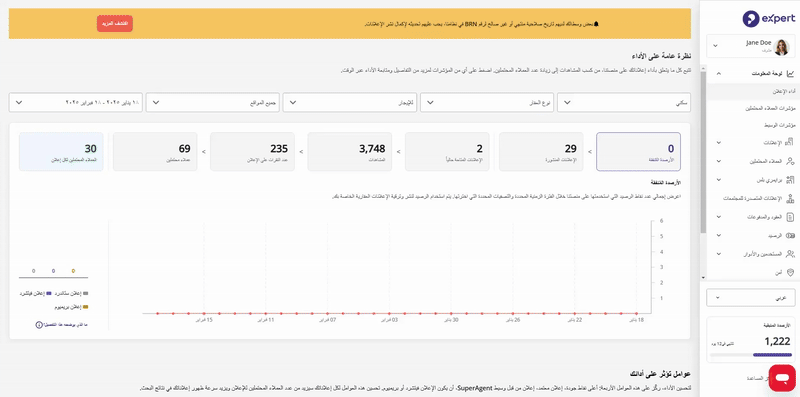Viewport: 800px width, 397px height.
Task: Expand the Contracts and Payments section
Action: 718,217
